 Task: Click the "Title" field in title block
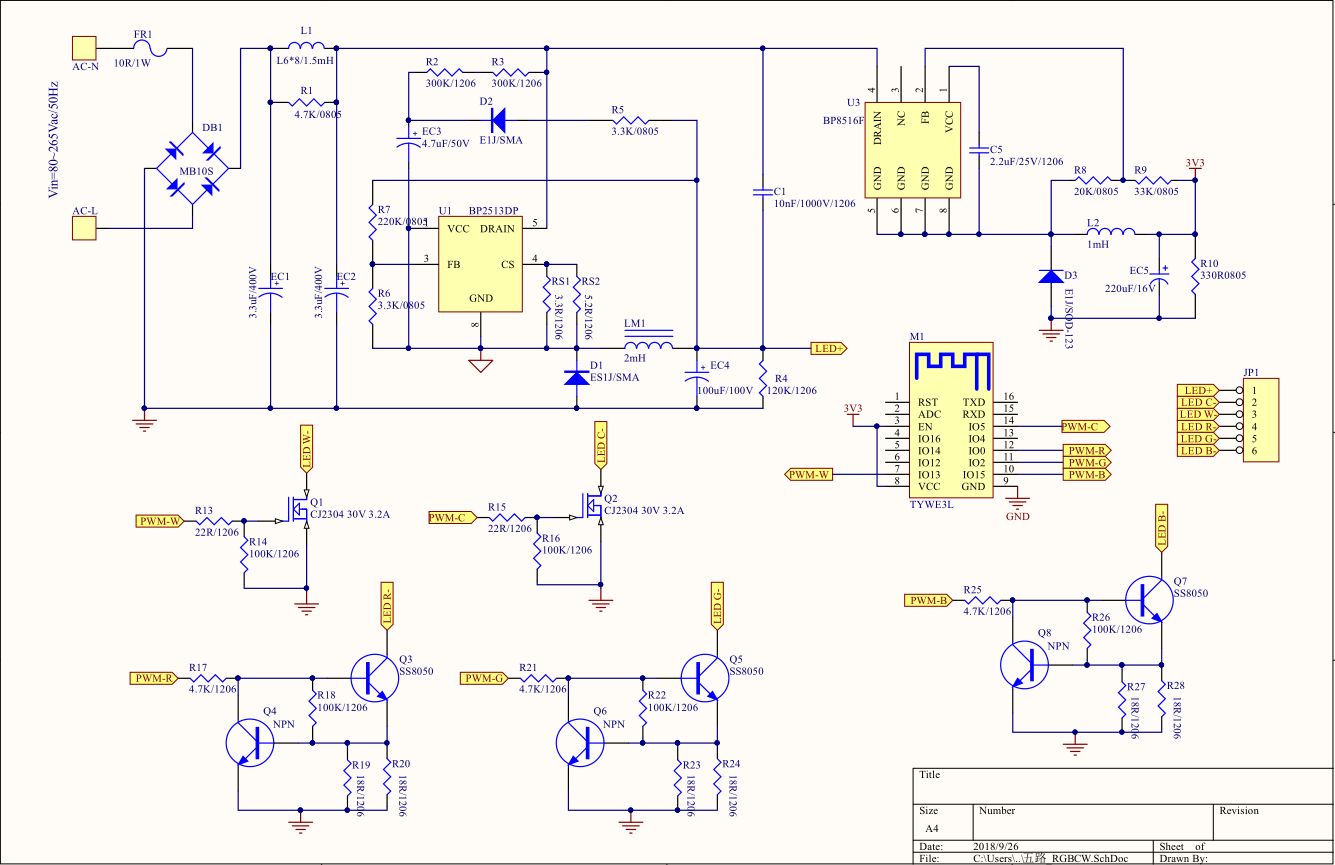[x=930, y=775]
